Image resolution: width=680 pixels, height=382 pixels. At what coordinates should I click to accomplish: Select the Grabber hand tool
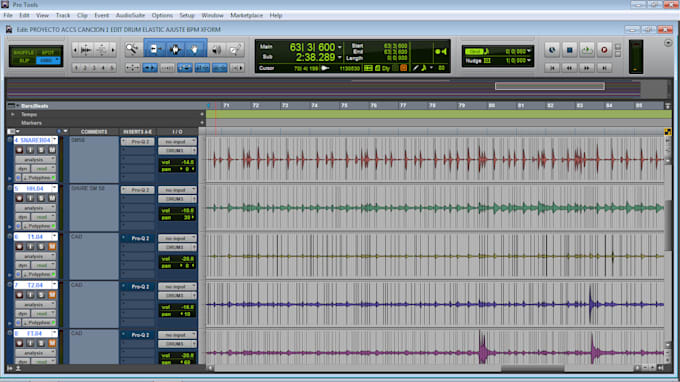195,49
